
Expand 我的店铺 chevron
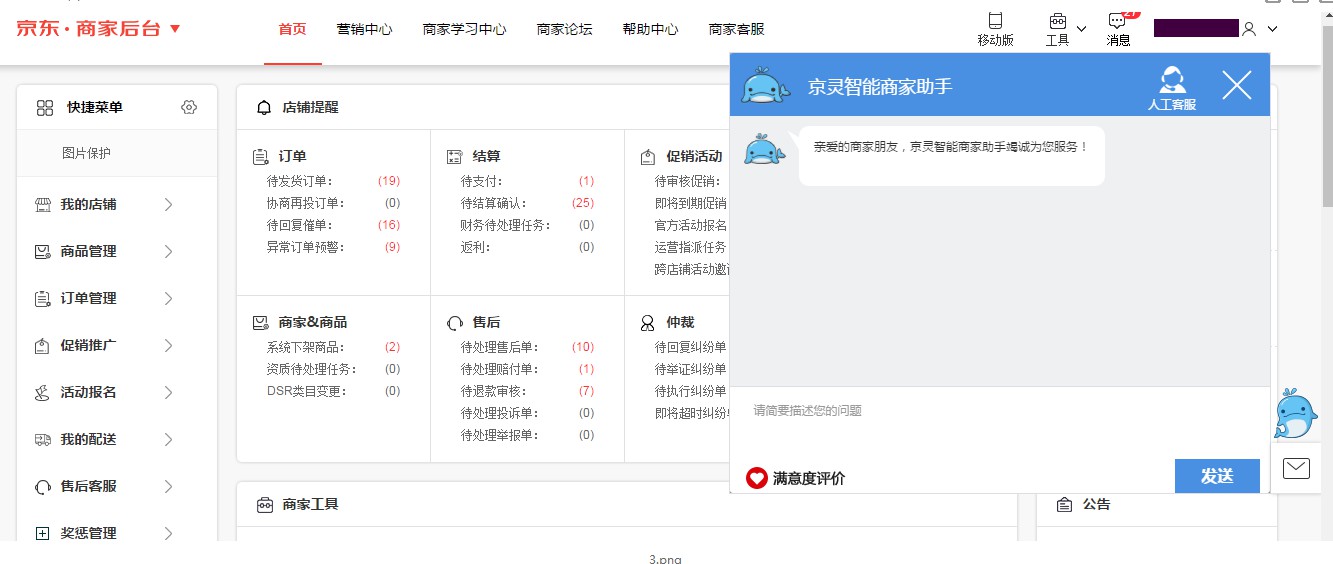[x=168, y=204]
